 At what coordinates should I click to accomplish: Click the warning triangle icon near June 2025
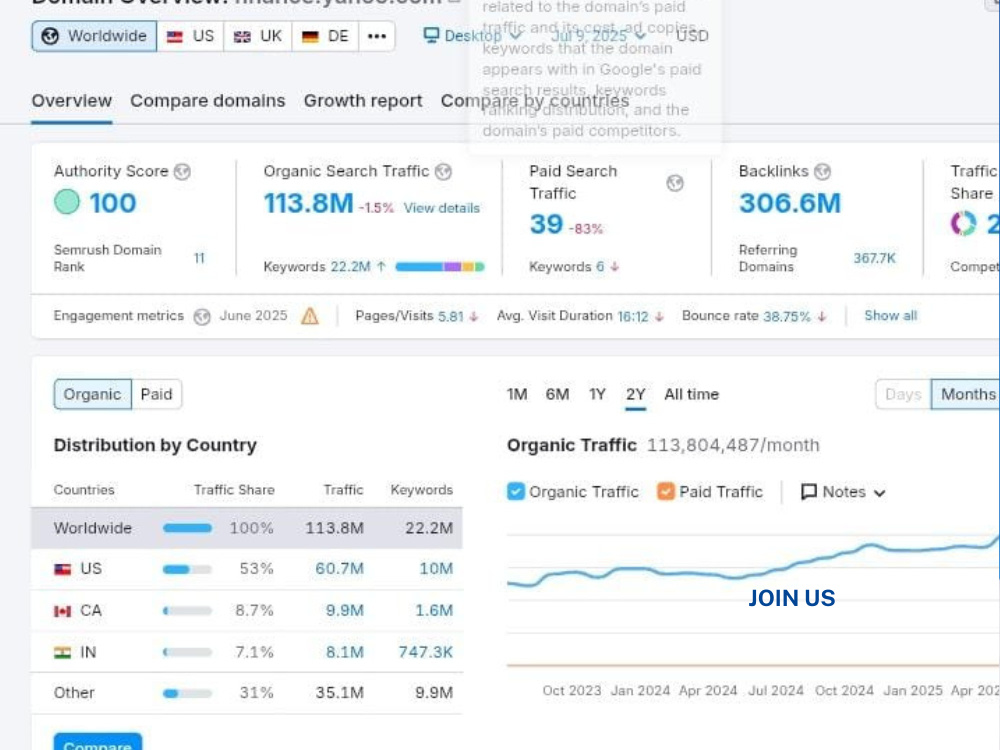[x=310, y=316]
